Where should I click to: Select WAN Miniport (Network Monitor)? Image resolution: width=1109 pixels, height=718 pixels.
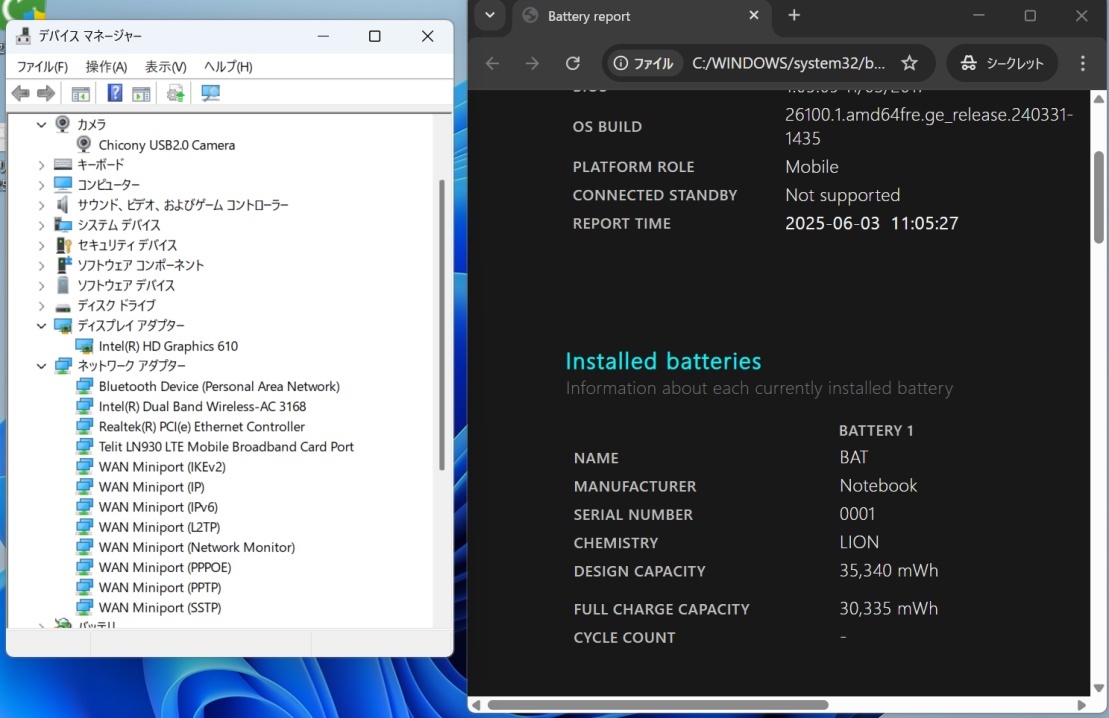pyautogui.click(x=197, y=548)
